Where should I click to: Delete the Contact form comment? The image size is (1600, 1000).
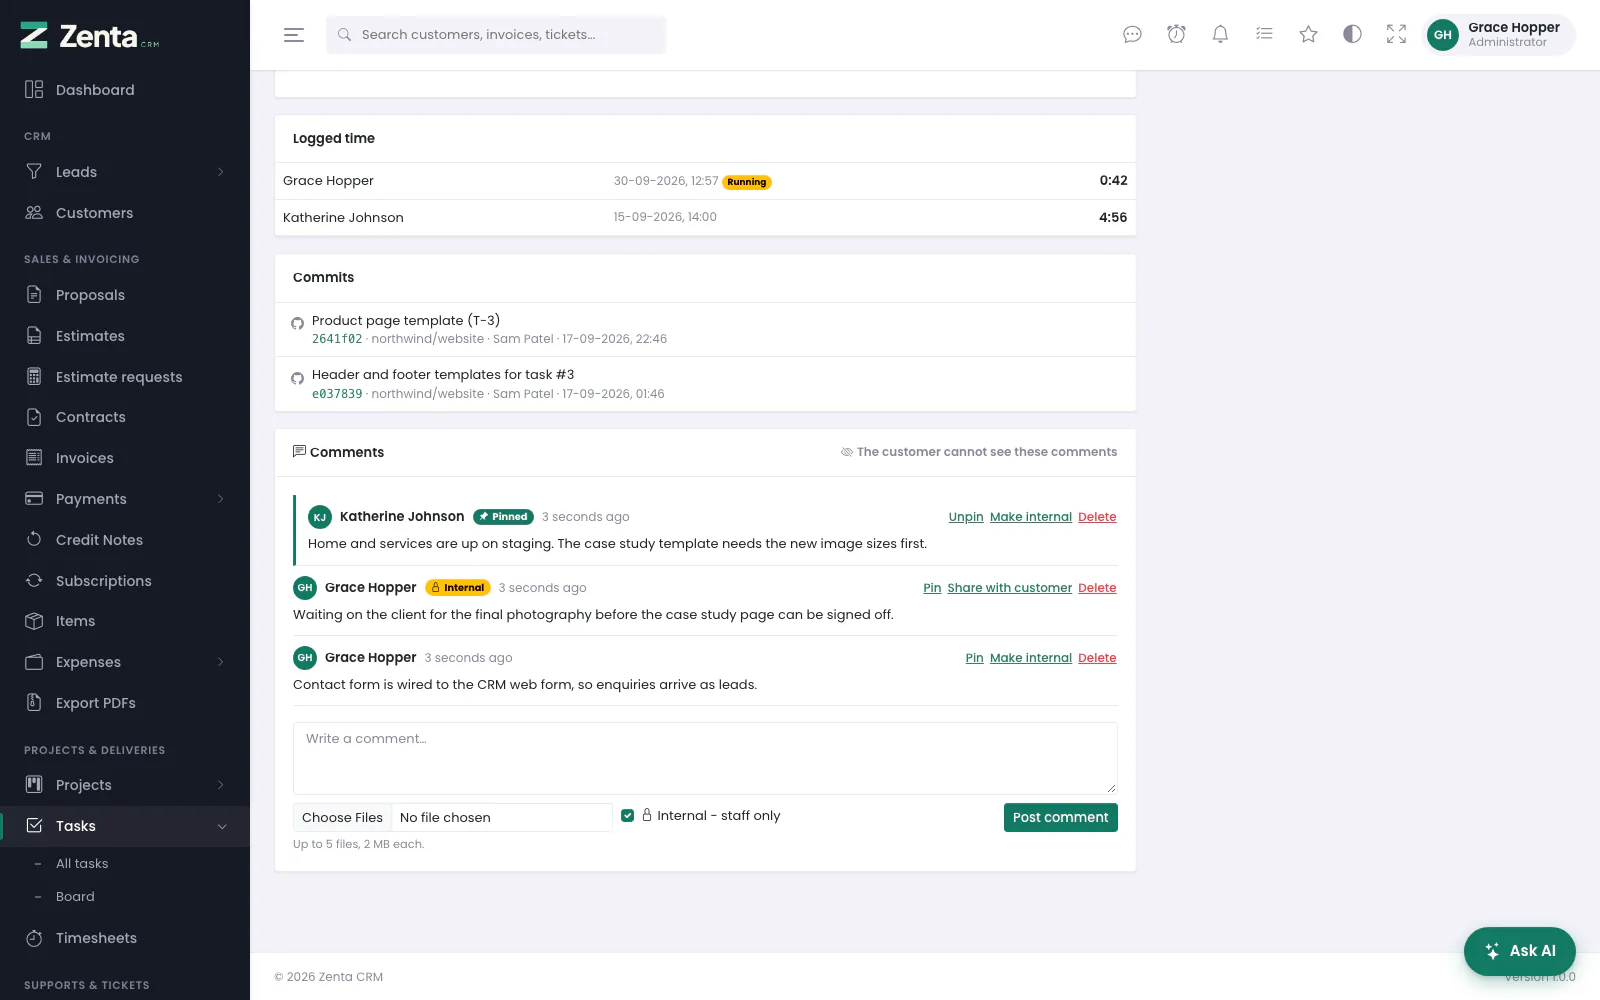click(1097, 658)
